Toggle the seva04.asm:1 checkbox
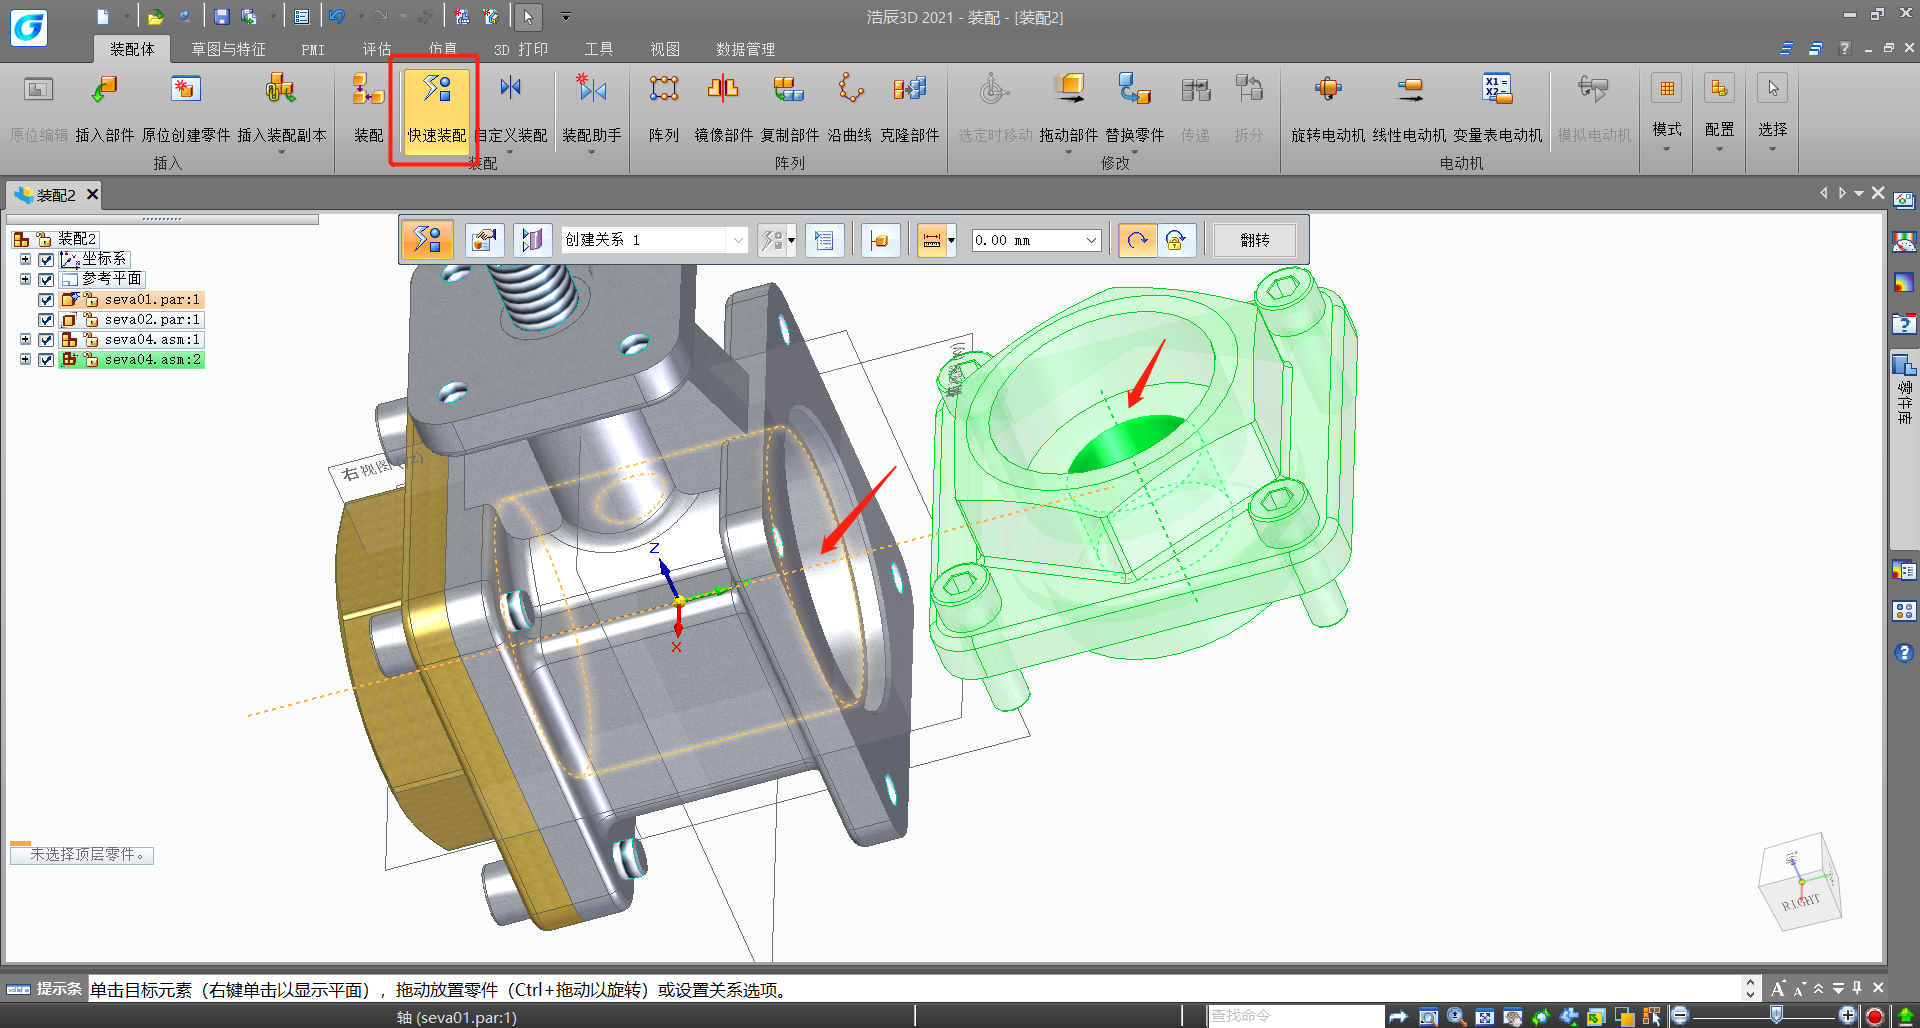The image size is (1920, 1028). (46, 340)
